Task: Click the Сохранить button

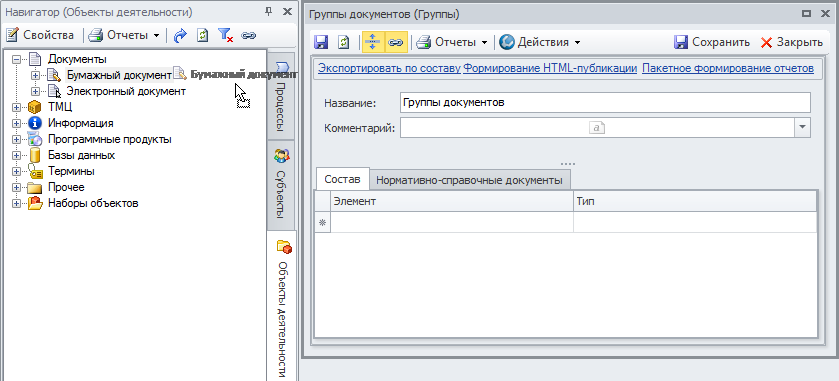Action: tap(712, 42)
